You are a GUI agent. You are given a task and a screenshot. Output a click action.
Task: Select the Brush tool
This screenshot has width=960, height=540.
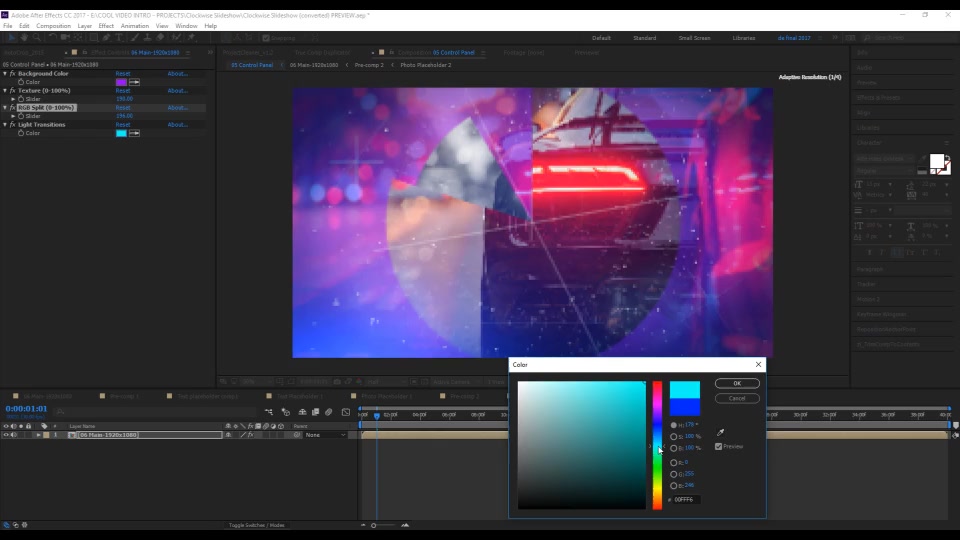click(134, 37)
